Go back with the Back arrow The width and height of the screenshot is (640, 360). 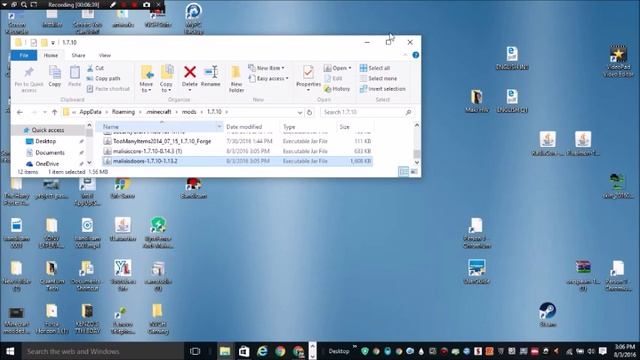click(x=20, y=112)
